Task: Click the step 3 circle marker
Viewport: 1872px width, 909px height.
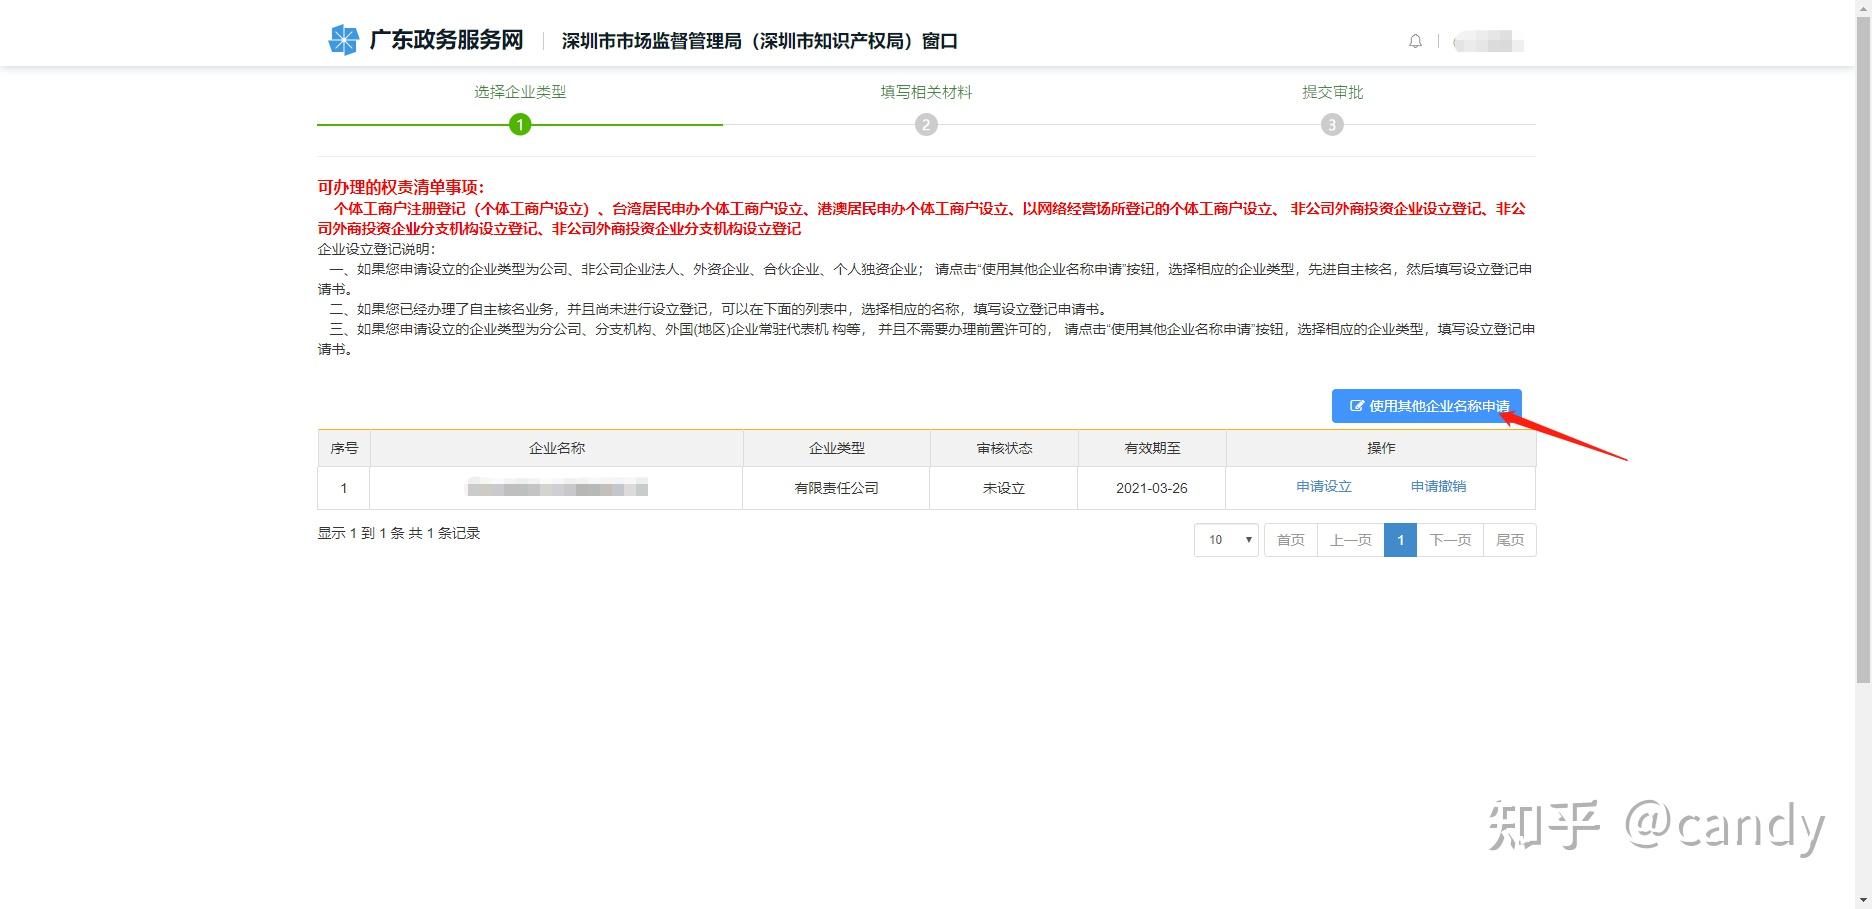Action: tap(1332, 125)
